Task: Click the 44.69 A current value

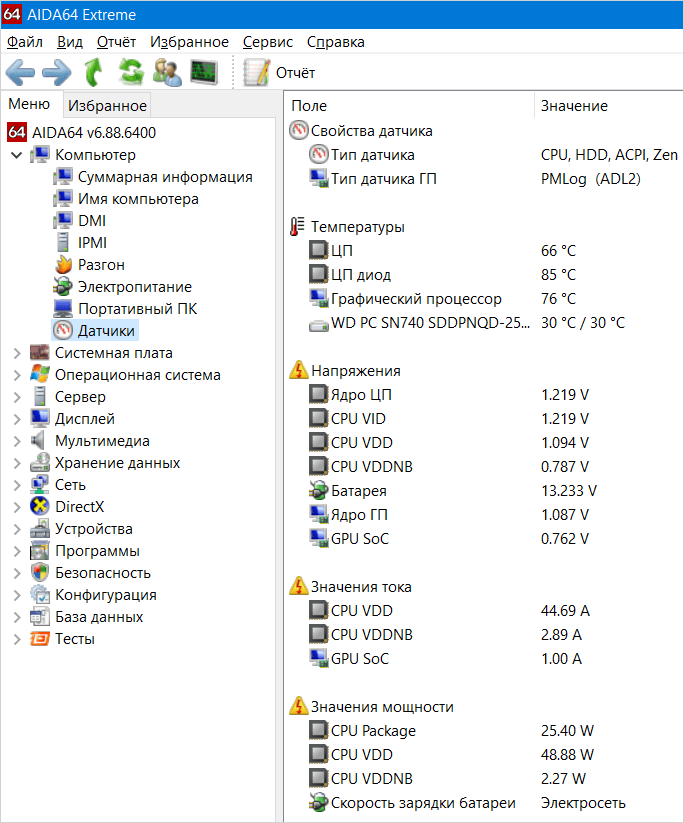Action: click(565, 610)
